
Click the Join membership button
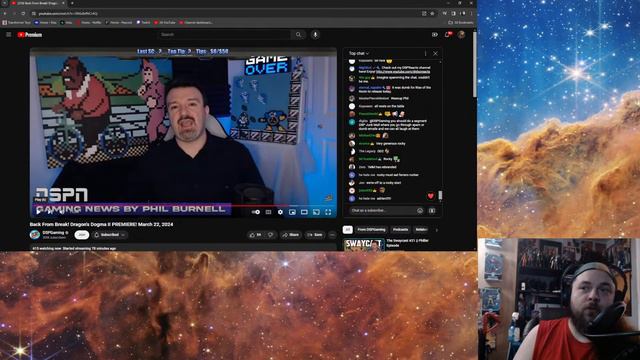click(82, 235)
